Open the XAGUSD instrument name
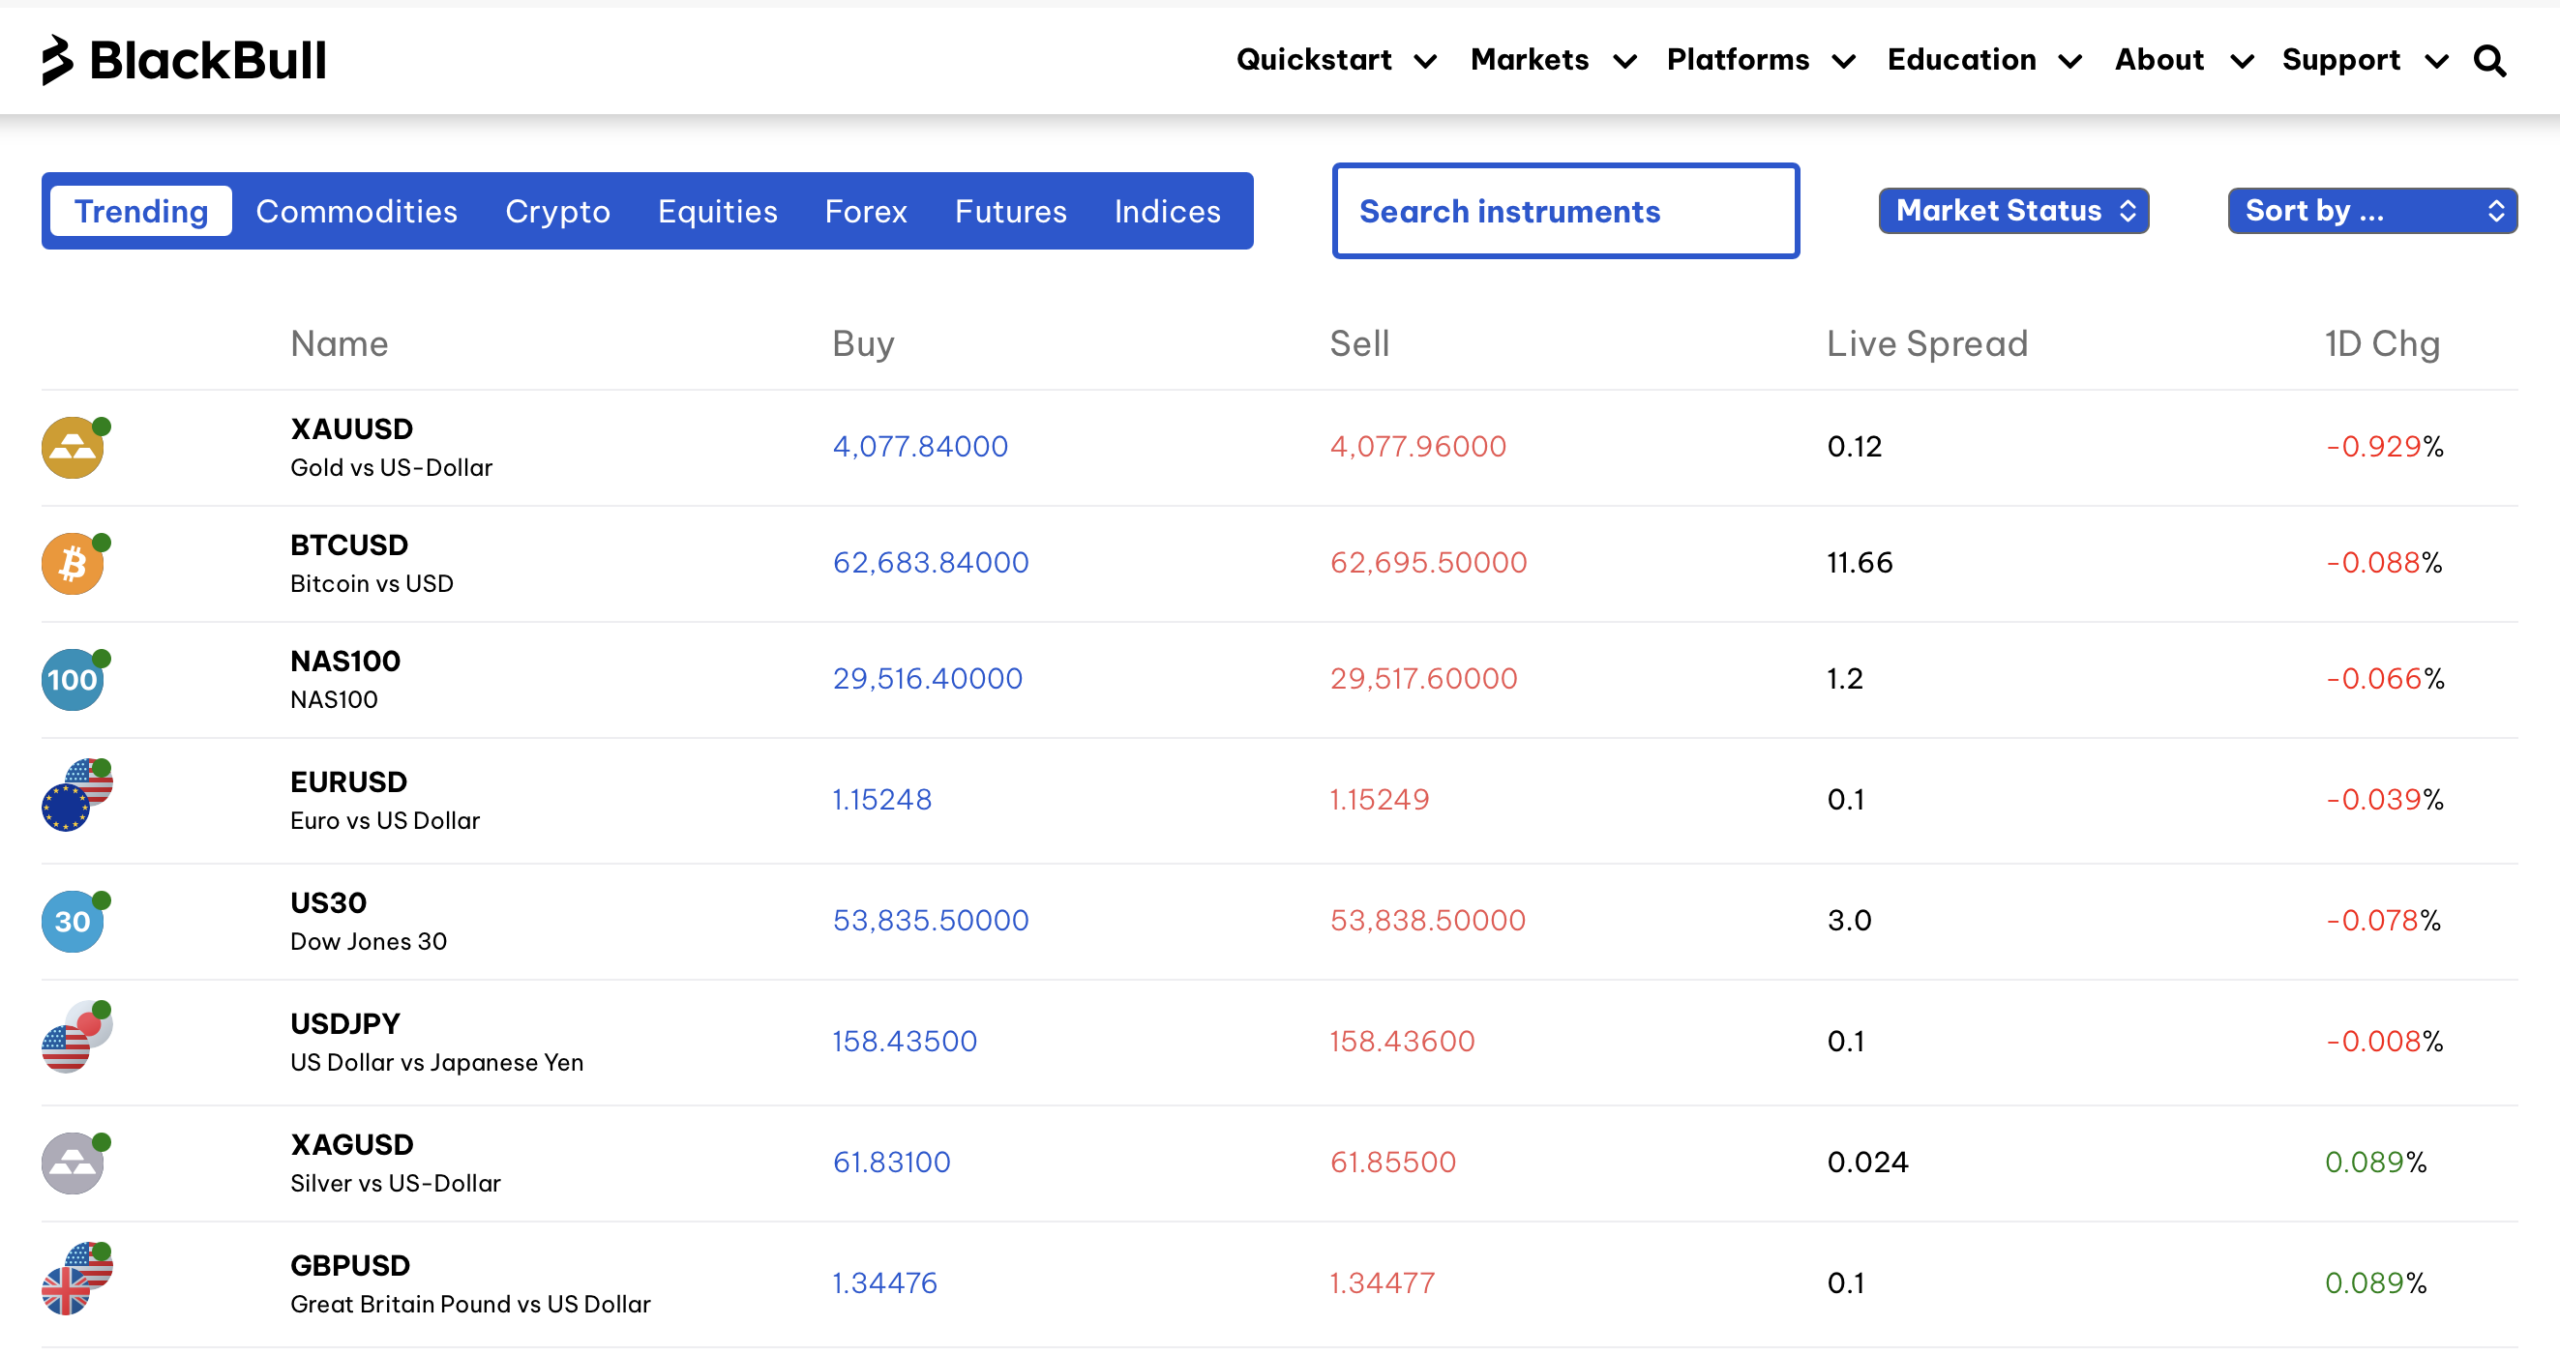 351,1145
